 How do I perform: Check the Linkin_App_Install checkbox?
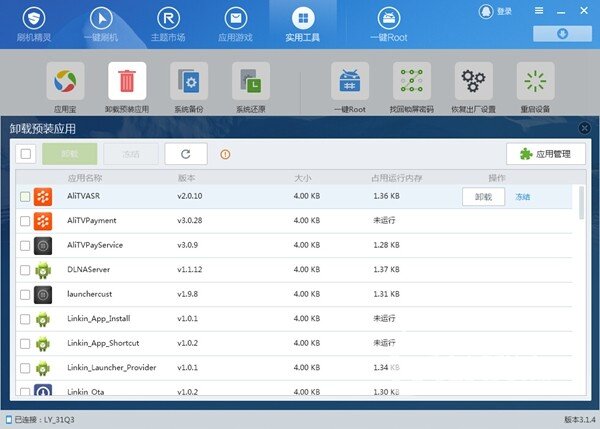[x=25, y=319]
